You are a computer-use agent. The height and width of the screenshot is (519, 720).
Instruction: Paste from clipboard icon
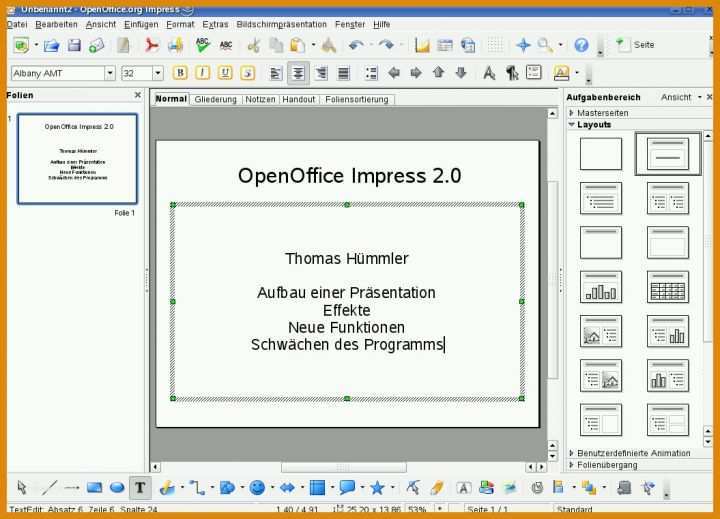[298, 45]
